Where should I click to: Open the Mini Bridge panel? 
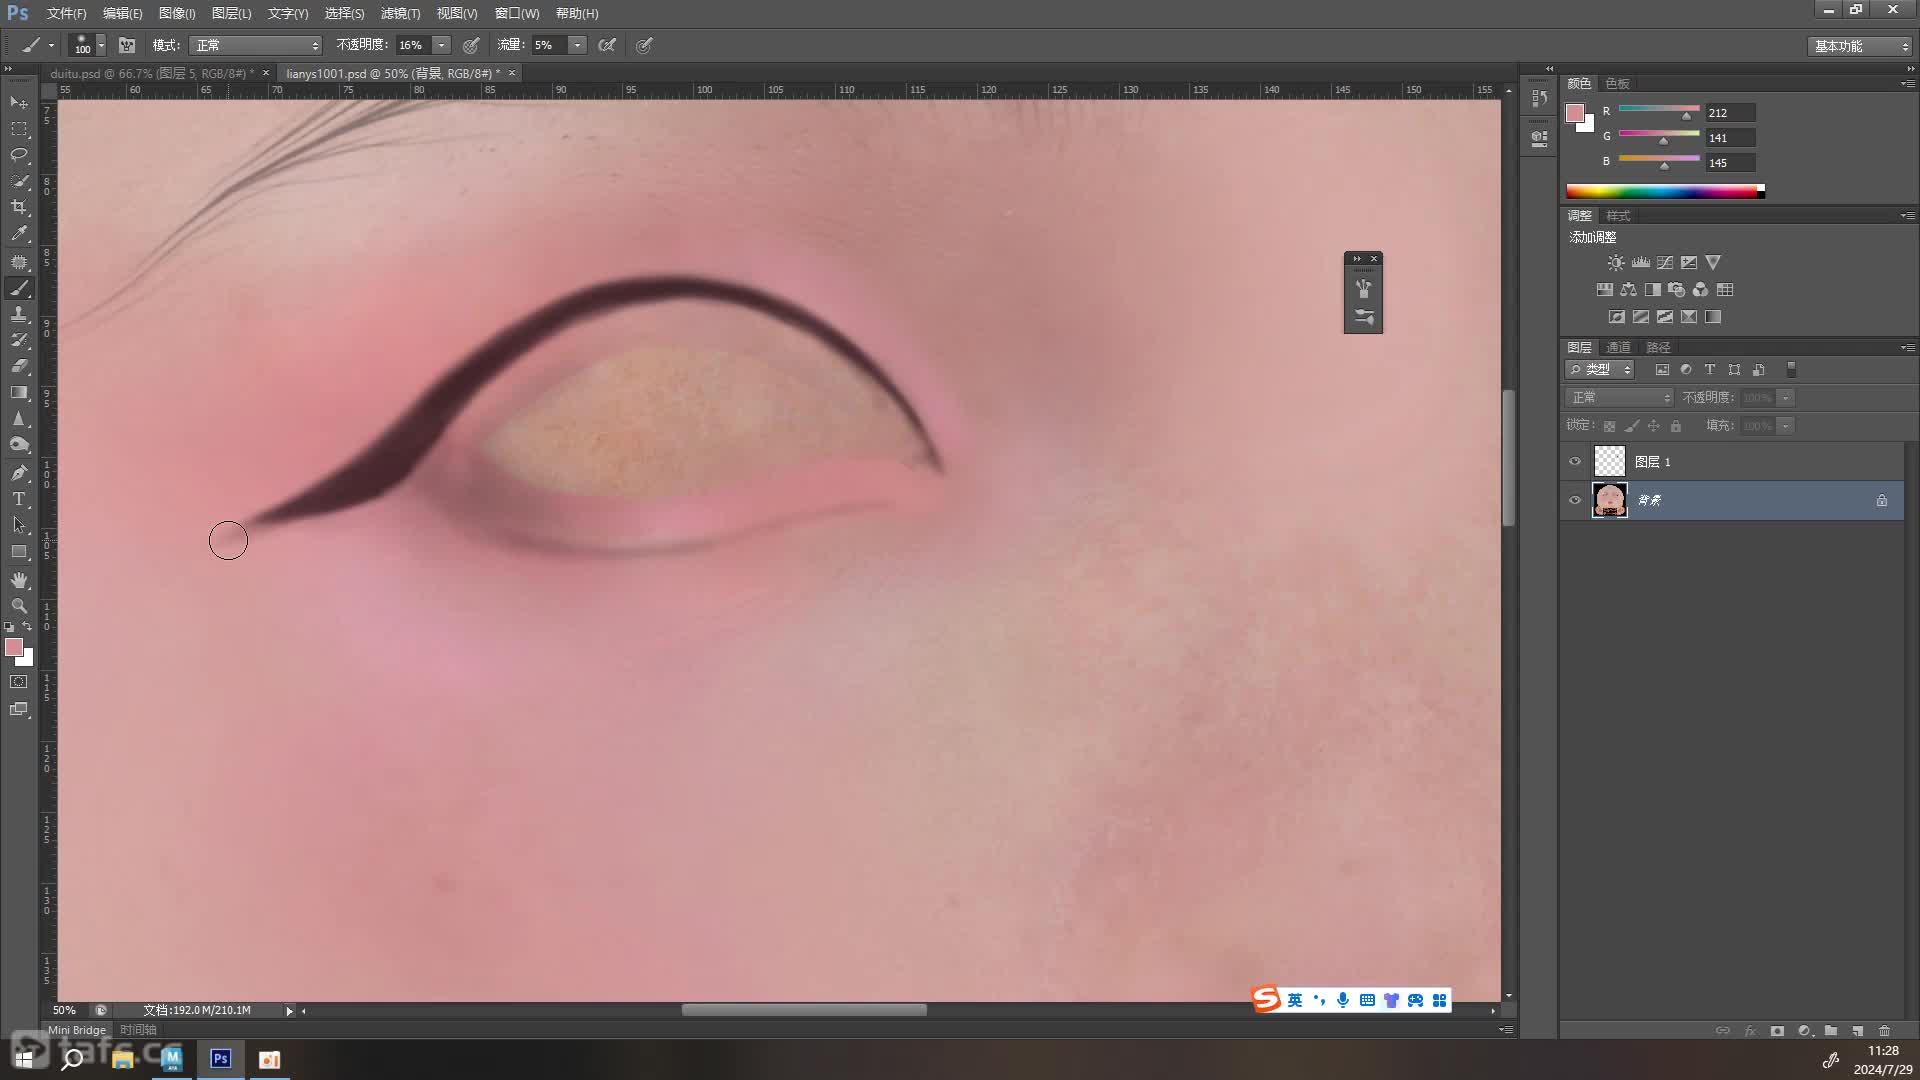point(77,1030)
